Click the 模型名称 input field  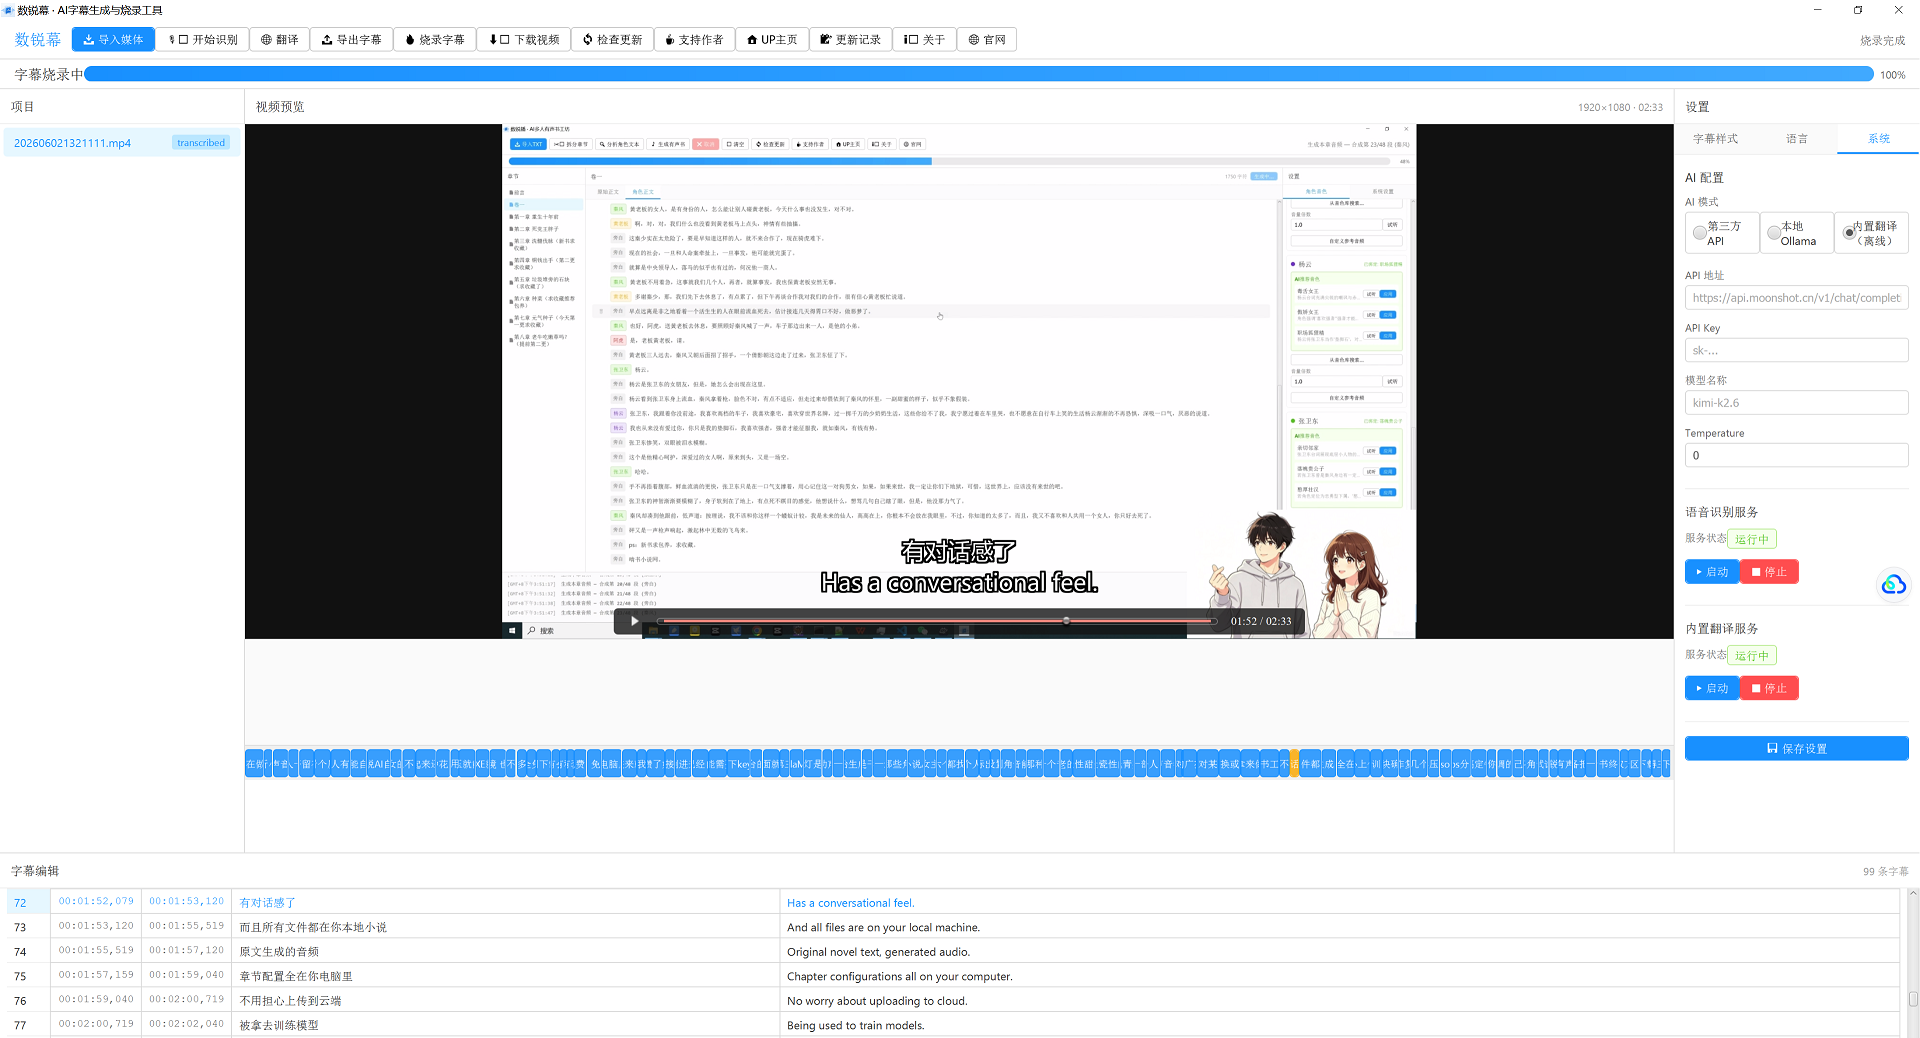tap(1797, 403)
